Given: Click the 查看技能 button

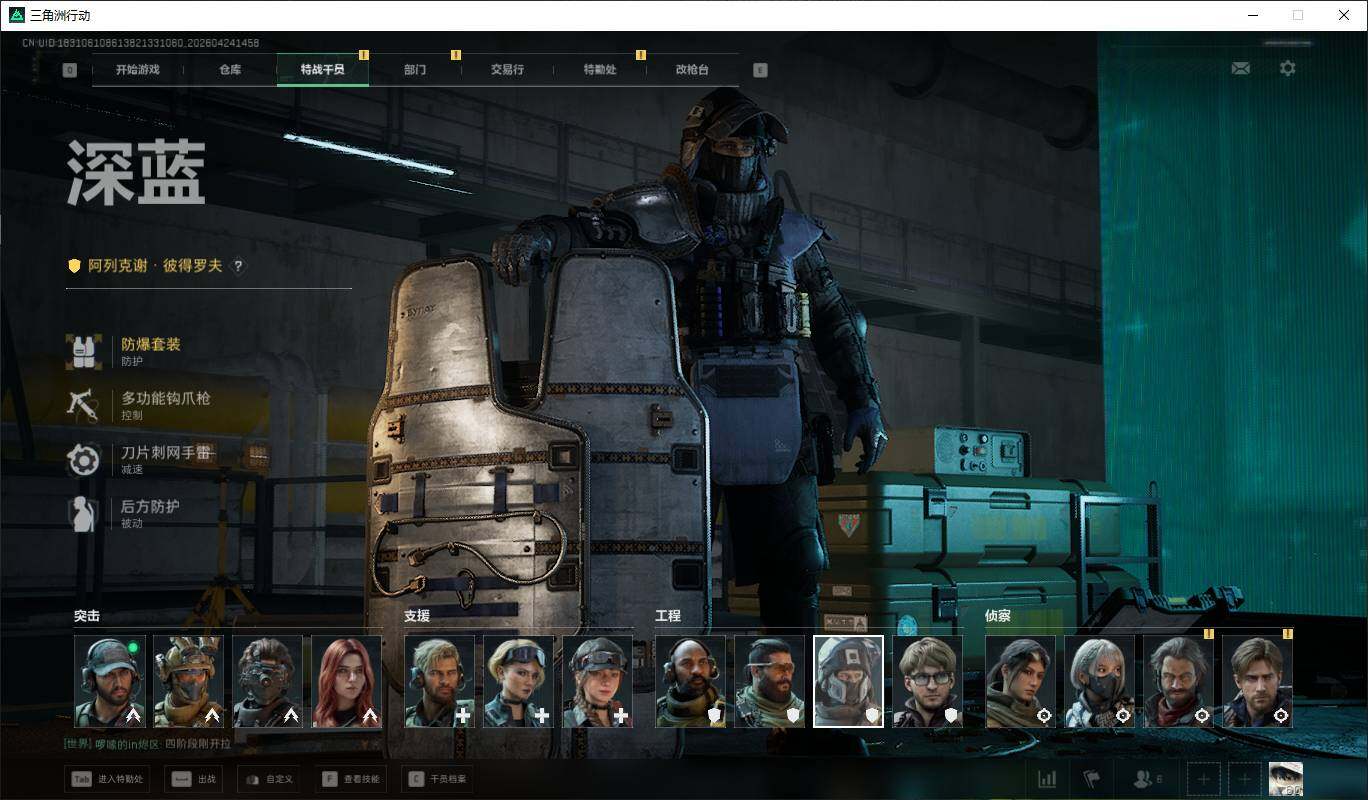Looking at the screenshot, I should point(351,779).
